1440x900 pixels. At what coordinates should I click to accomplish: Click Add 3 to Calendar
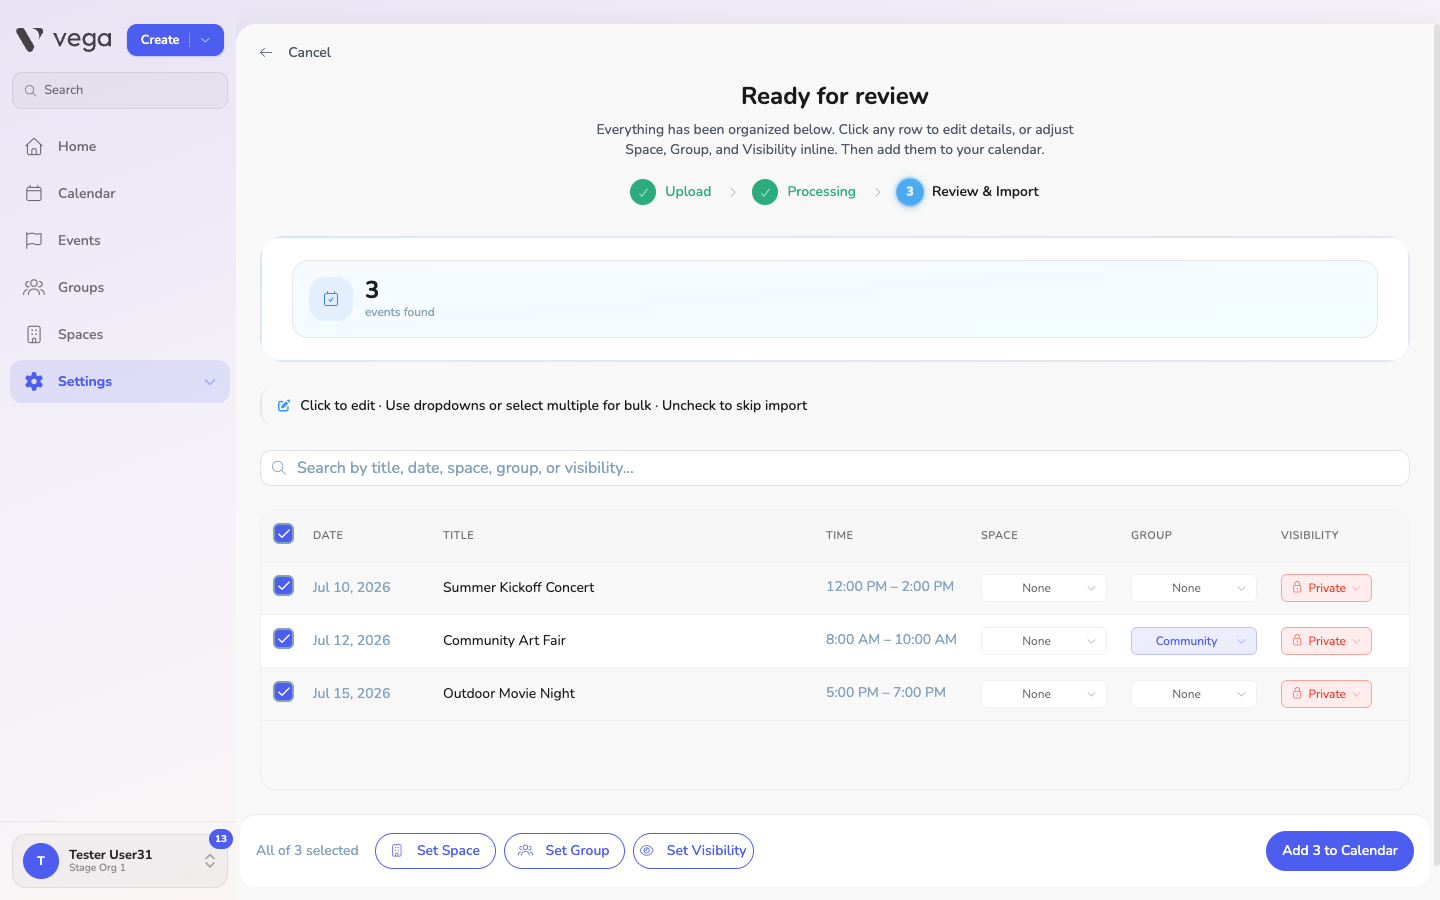coord(1340,851)
